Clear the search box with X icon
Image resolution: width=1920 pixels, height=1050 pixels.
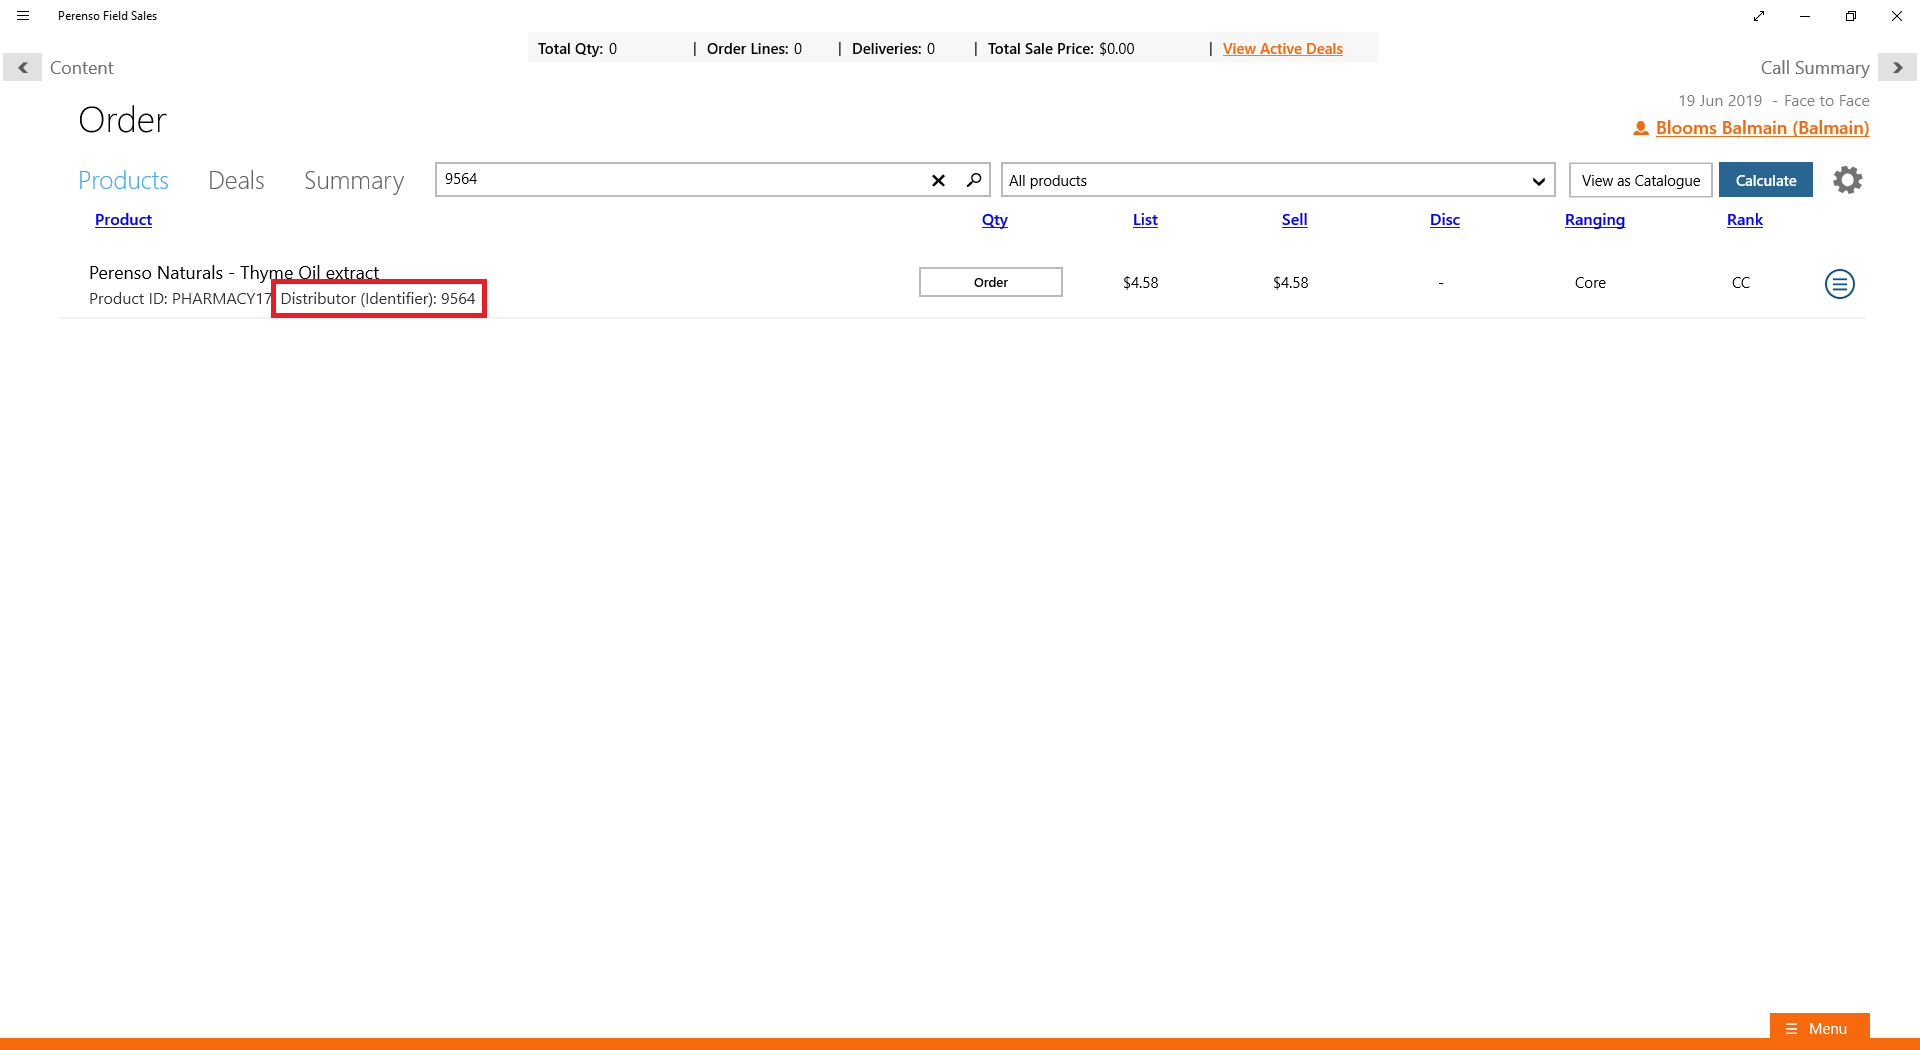coord(938,180)
